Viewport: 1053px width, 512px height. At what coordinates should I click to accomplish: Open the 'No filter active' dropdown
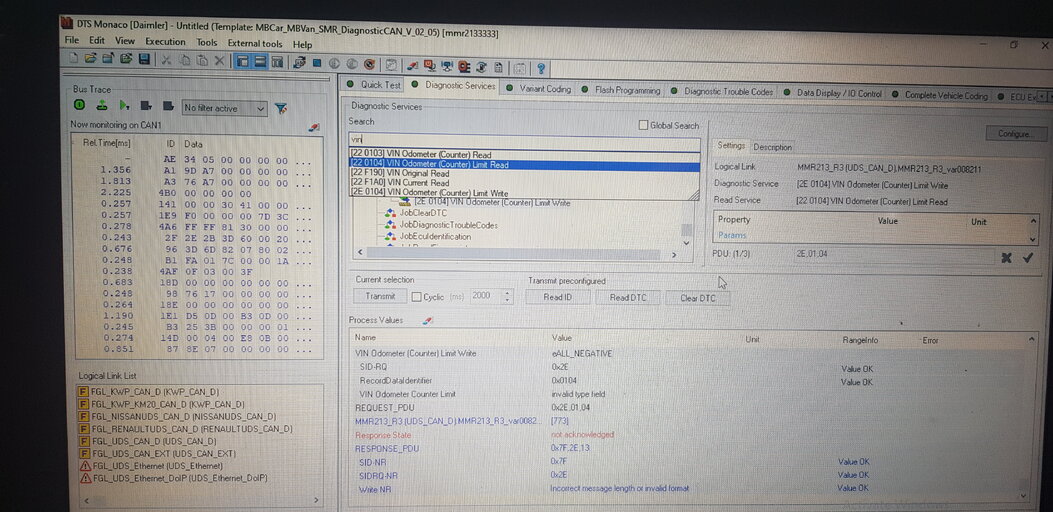[x=225, y=108]
